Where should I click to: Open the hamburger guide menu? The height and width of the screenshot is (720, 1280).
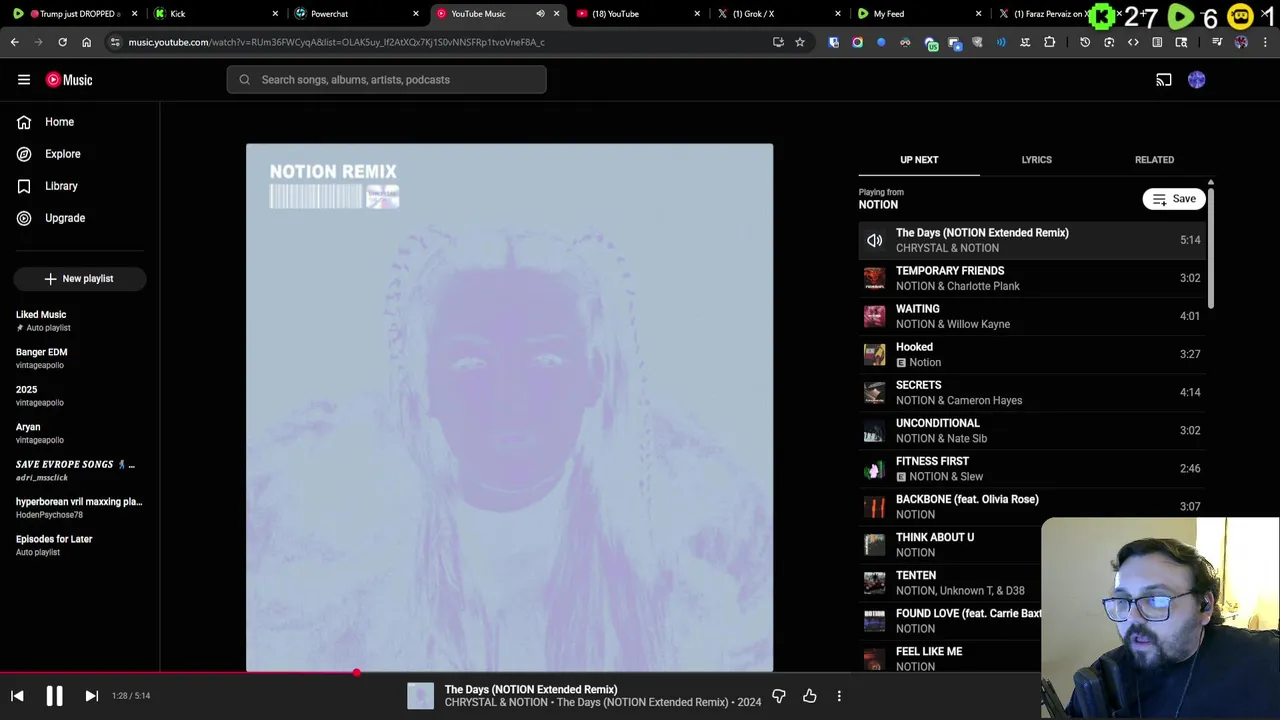tap(24, 80)
